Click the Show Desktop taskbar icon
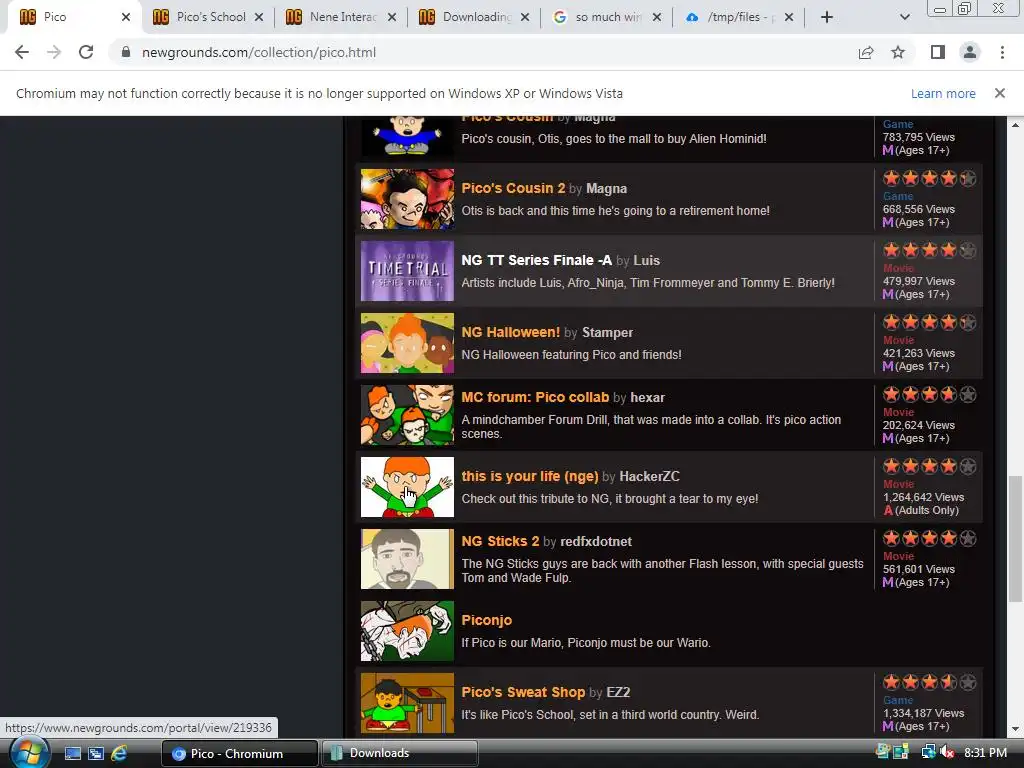Screen dimensions: 1024x768 72,754
